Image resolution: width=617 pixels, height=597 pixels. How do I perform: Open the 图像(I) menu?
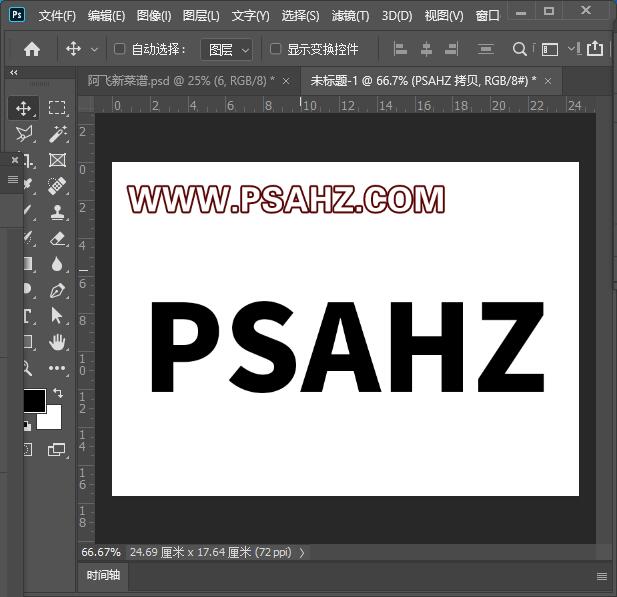[154, 16]
